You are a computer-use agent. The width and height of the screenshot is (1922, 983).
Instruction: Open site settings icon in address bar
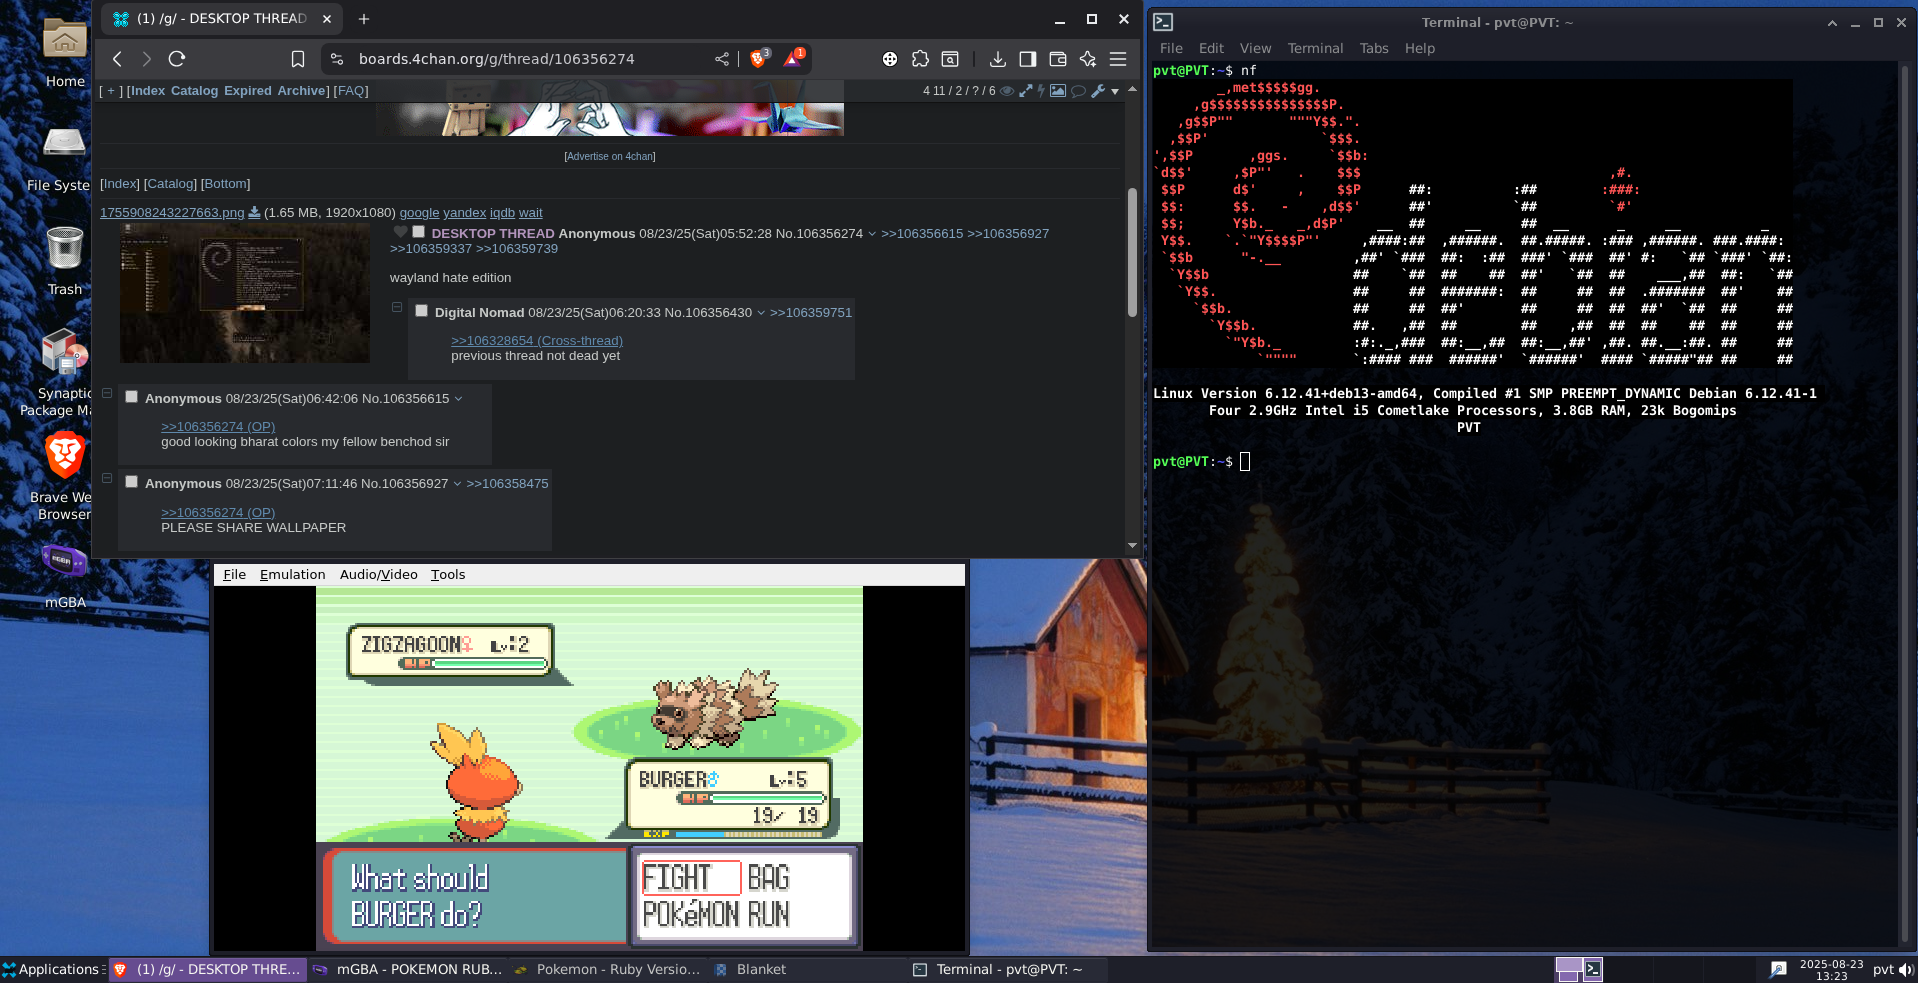point(337,59)
